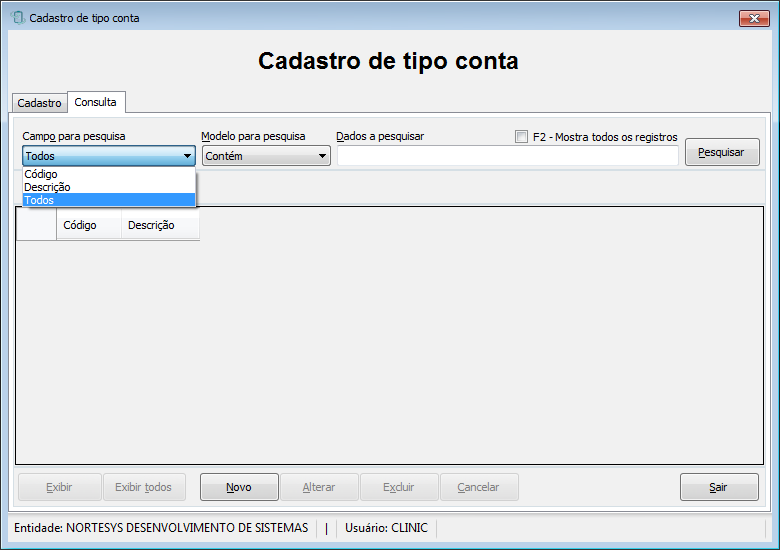
Task: Click the Sair button to exit
Action: [x=719, y=487]
